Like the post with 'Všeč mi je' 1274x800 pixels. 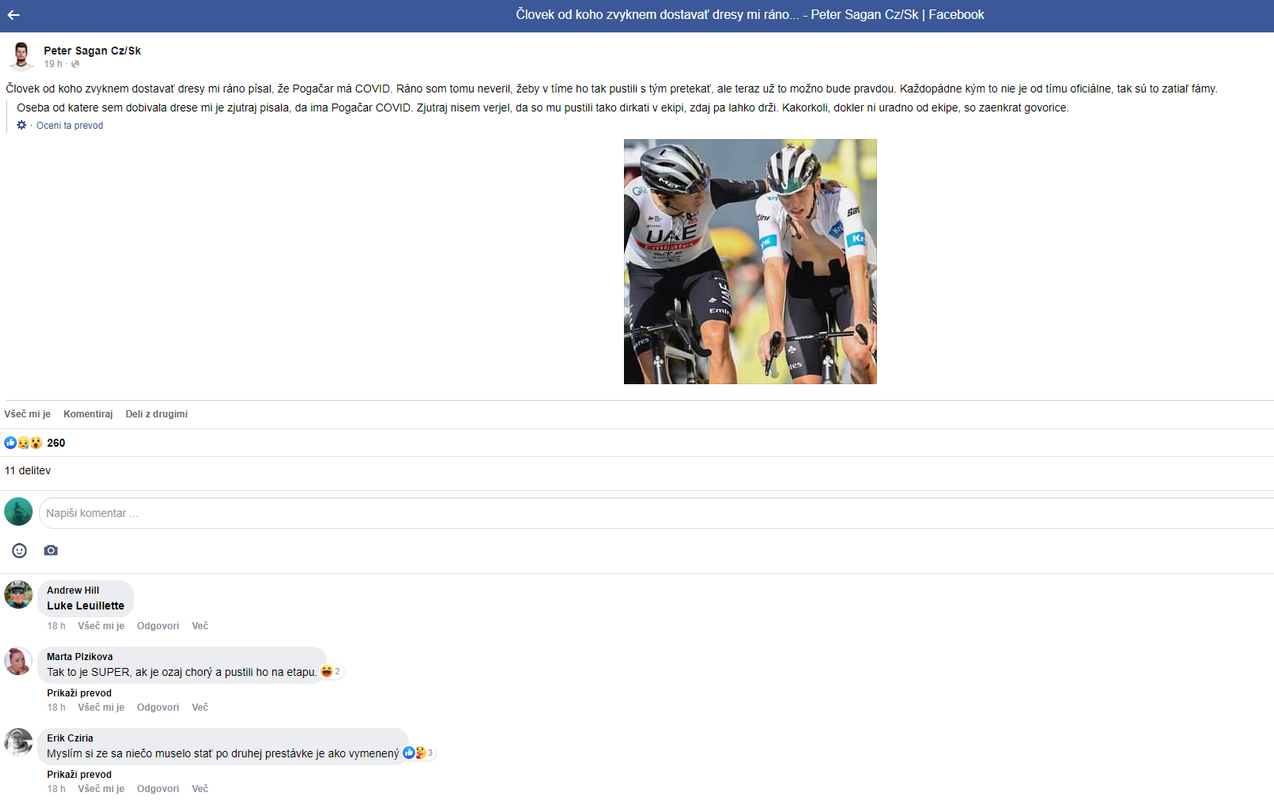coord(27,414)
